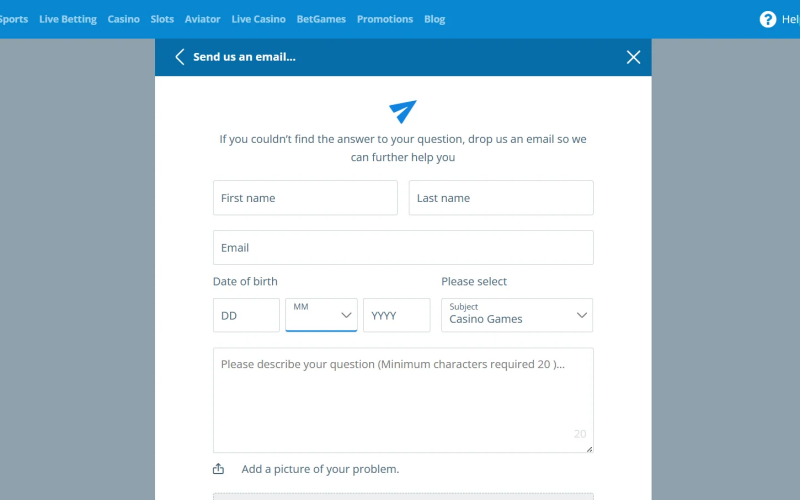Image resolution: width=800 pixels, height=500 pixels.
Task: Click the question description text area
Action: tap(403, 400)
